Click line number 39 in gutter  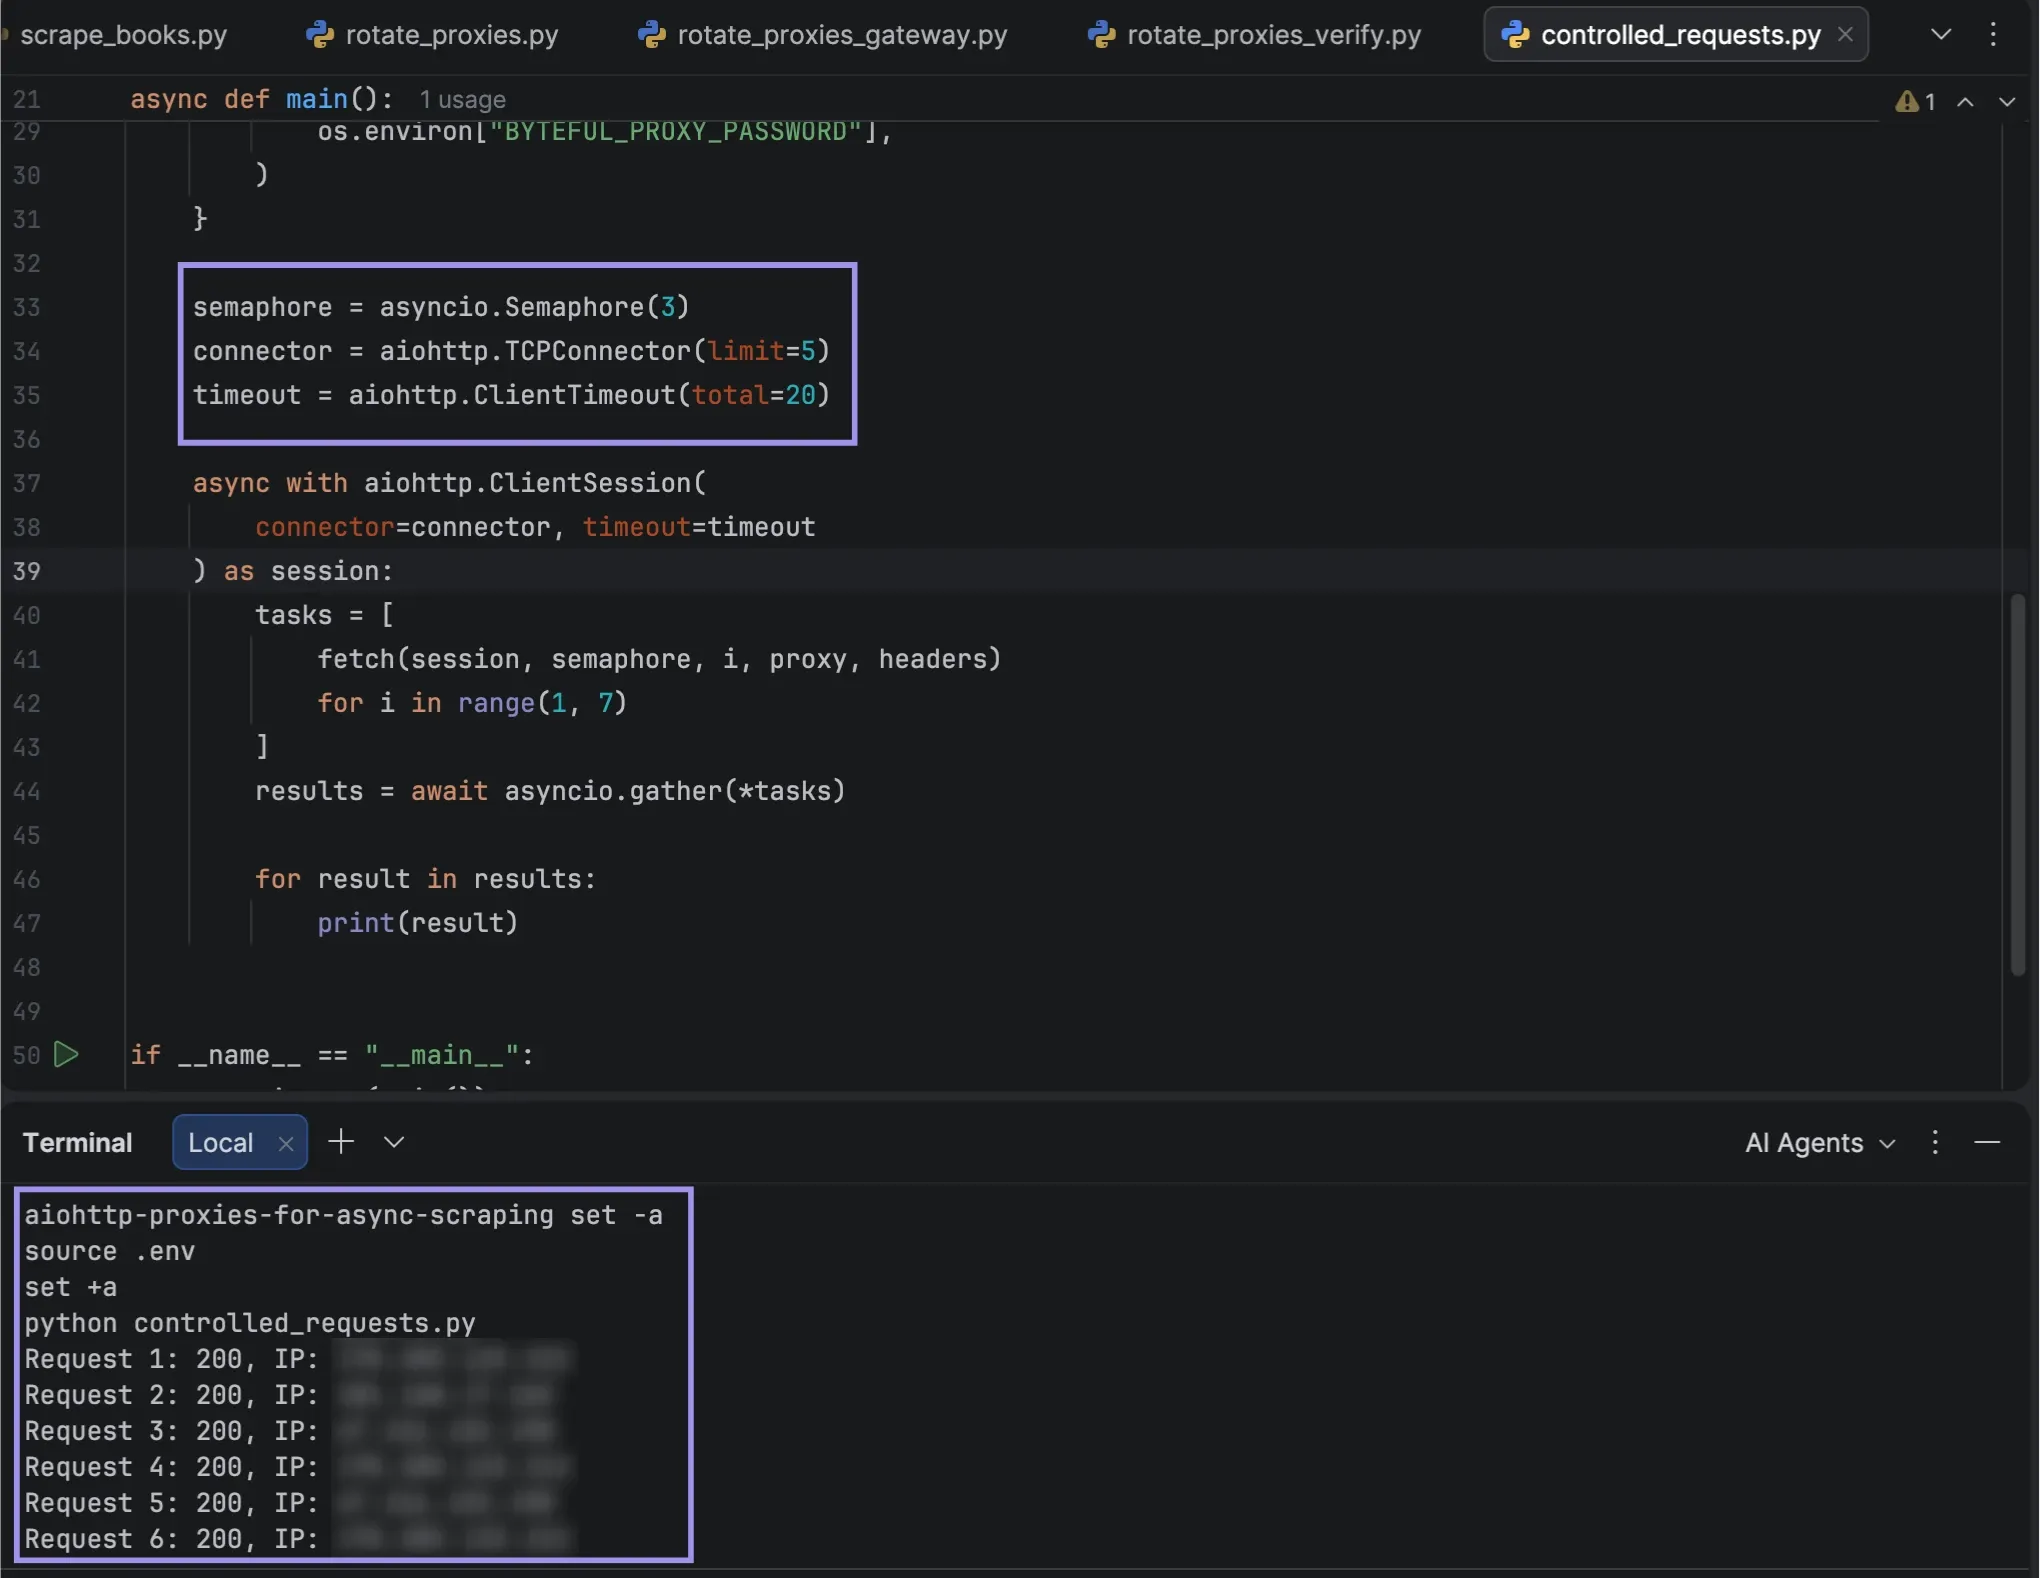point(27,571)
